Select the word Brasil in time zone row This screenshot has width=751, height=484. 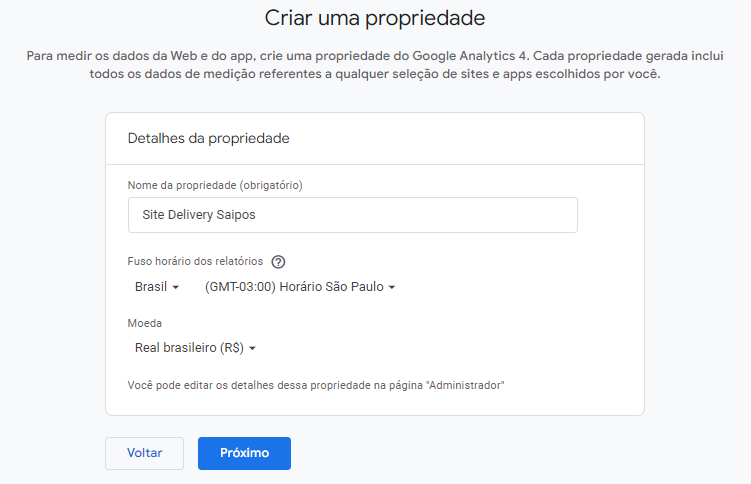[x=151, y=287]
